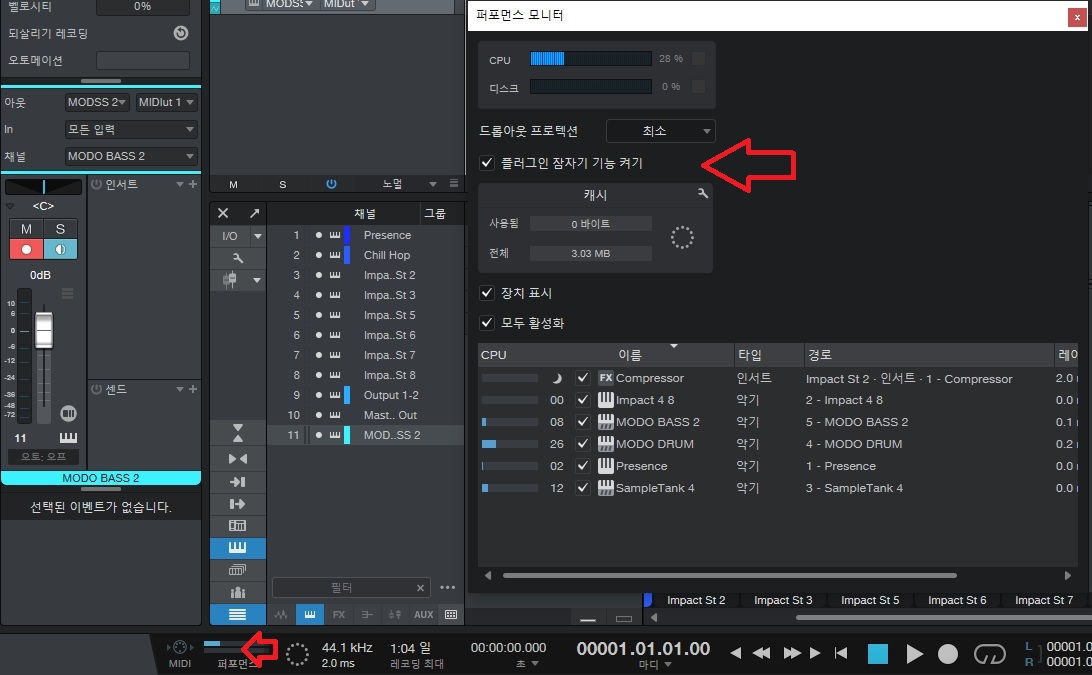This screenshot has width=1092, height=675.
Task: Open the dropout protection dropdown
Action: (660, 130)
